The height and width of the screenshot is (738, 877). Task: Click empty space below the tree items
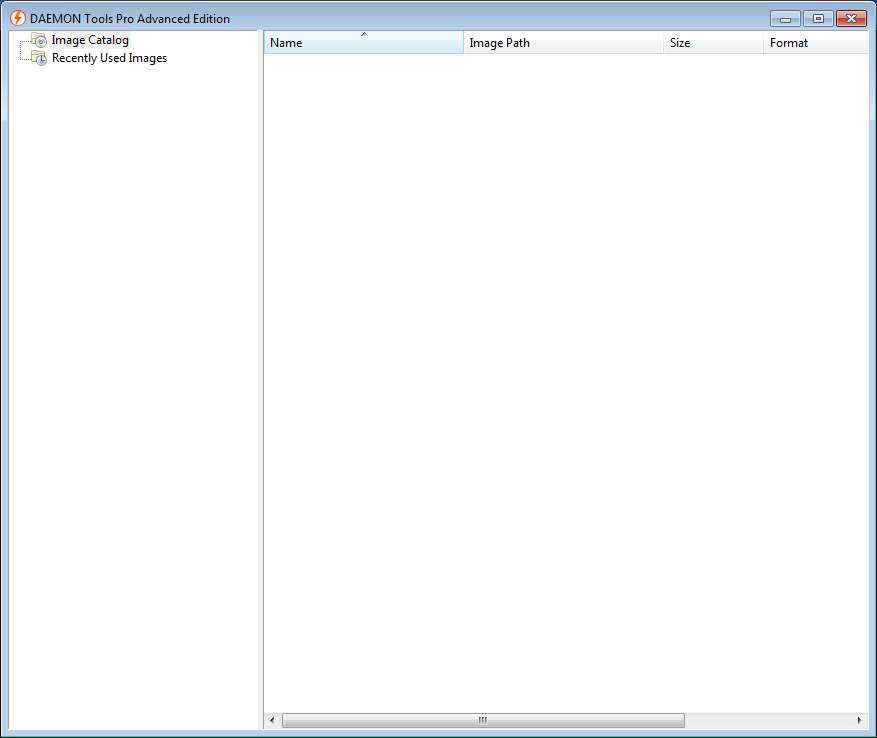(x=135, y=400)
